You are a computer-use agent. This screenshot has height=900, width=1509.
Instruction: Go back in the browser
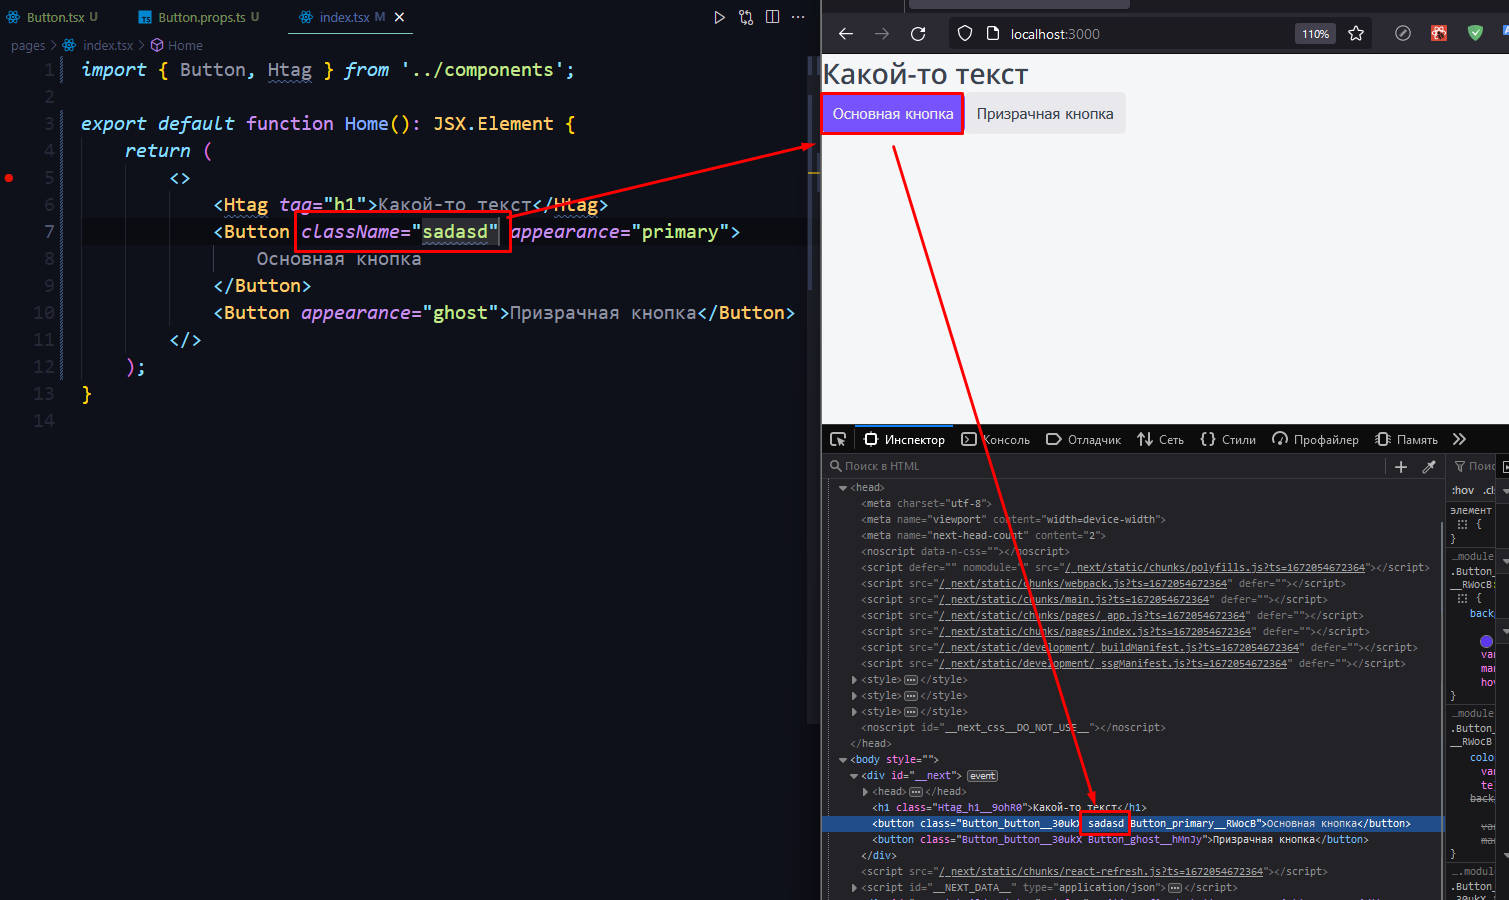click(846, 34)
